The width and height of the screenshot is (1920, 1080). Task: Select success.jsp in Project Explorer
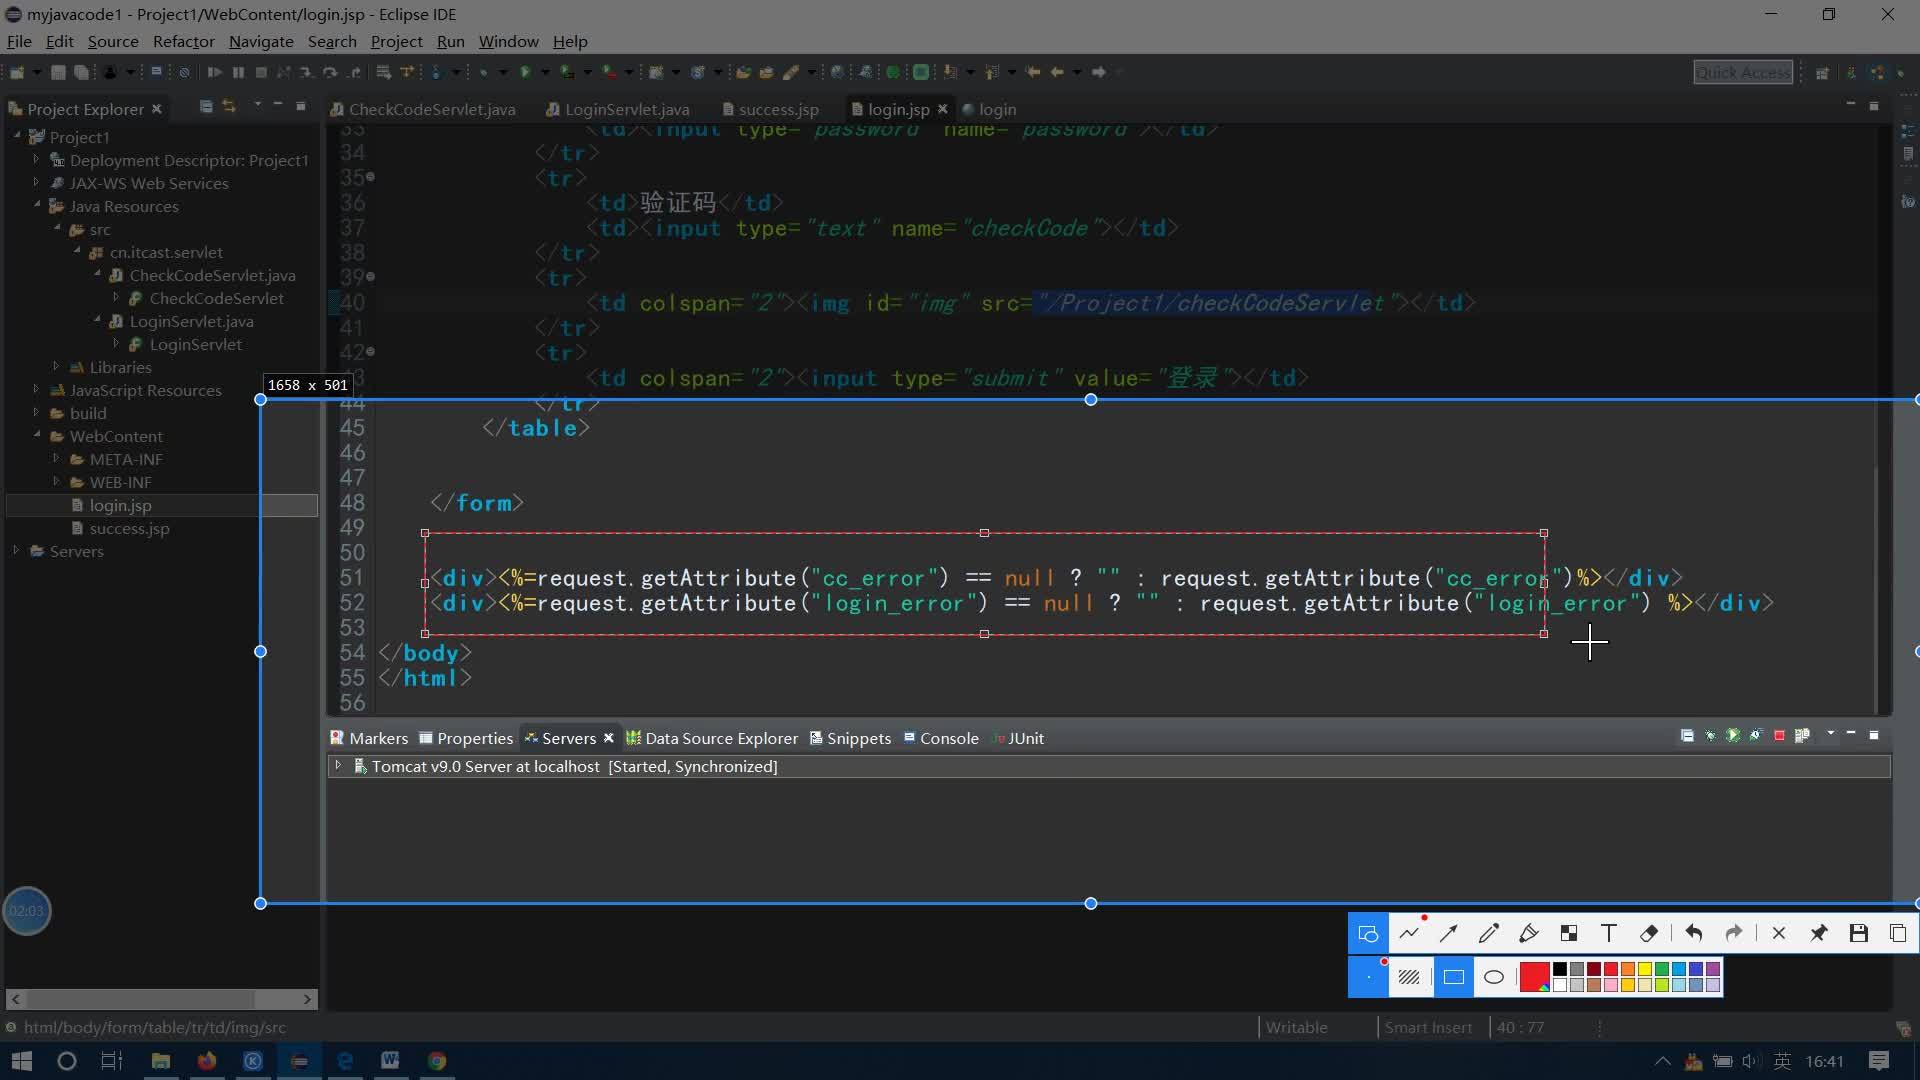coord(129,528)
